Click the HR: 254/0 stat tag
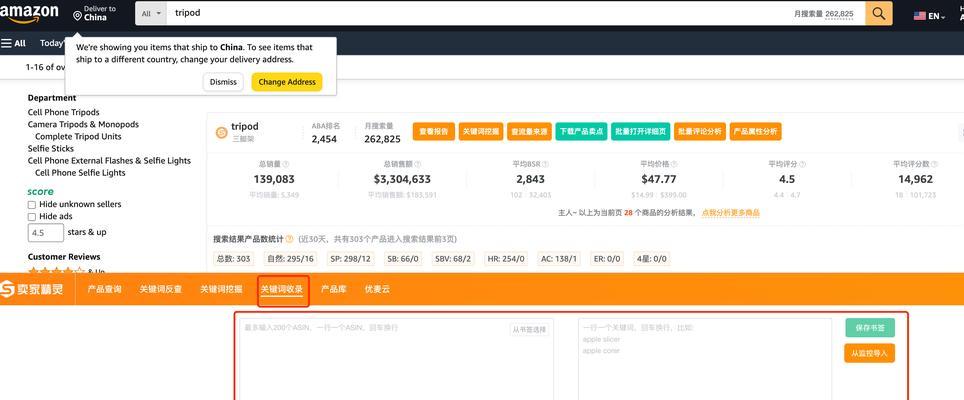964x400 pixels. 506,259
